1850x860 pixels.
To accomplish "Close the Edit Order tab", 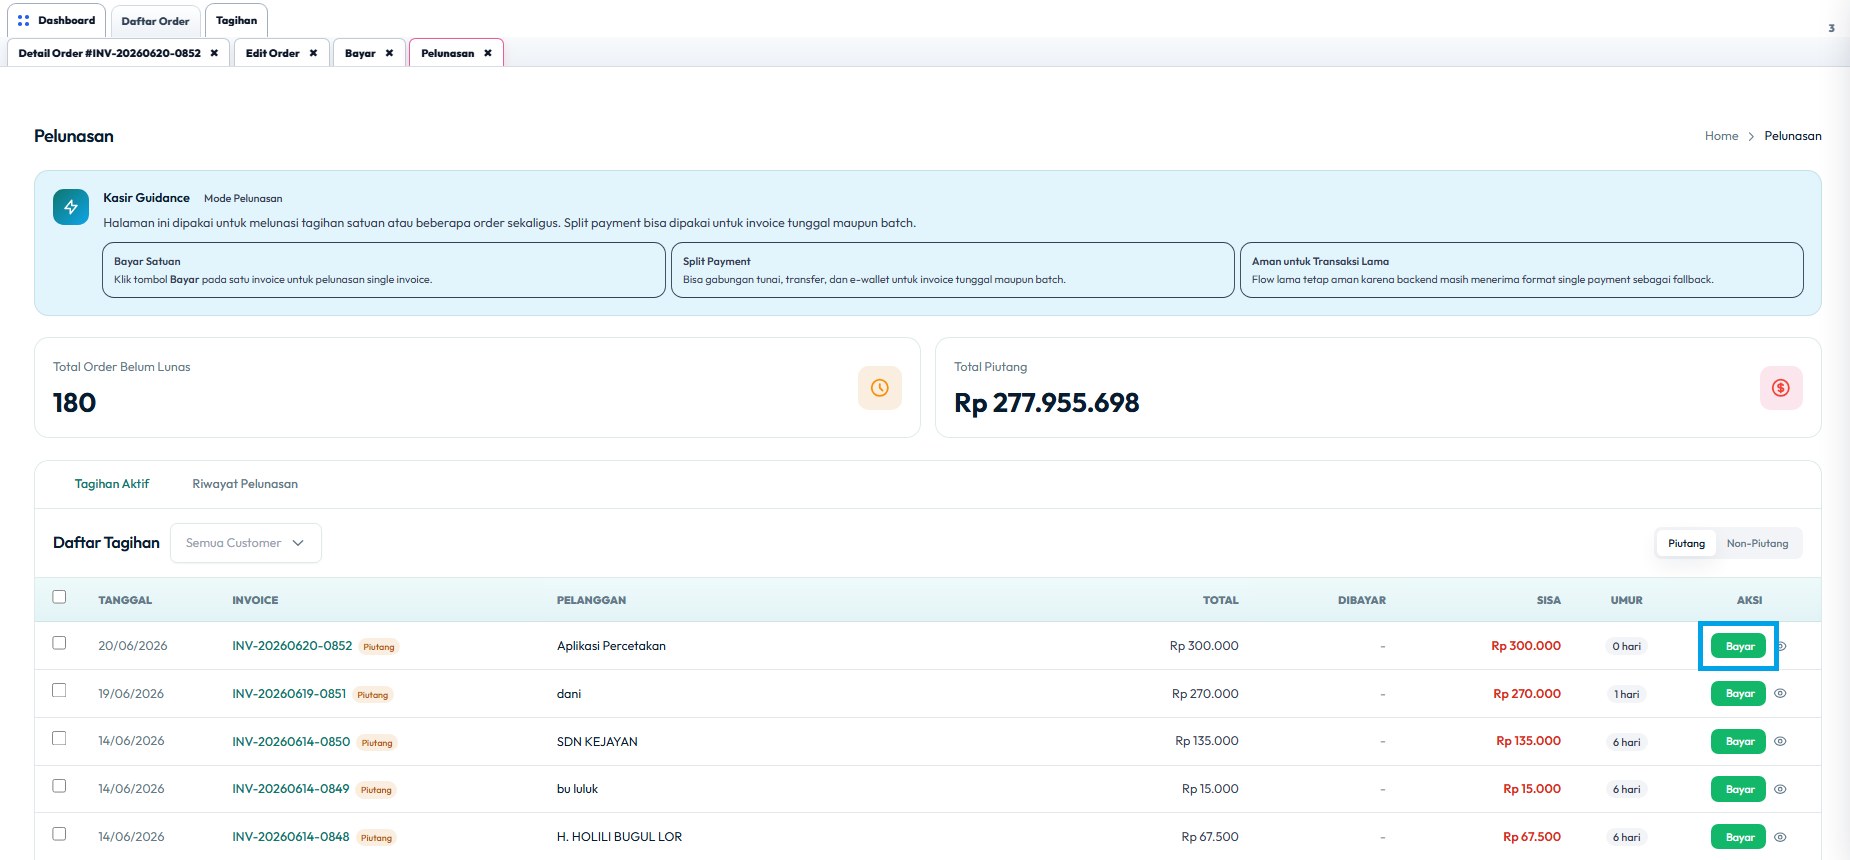I will tap(313, 53).
